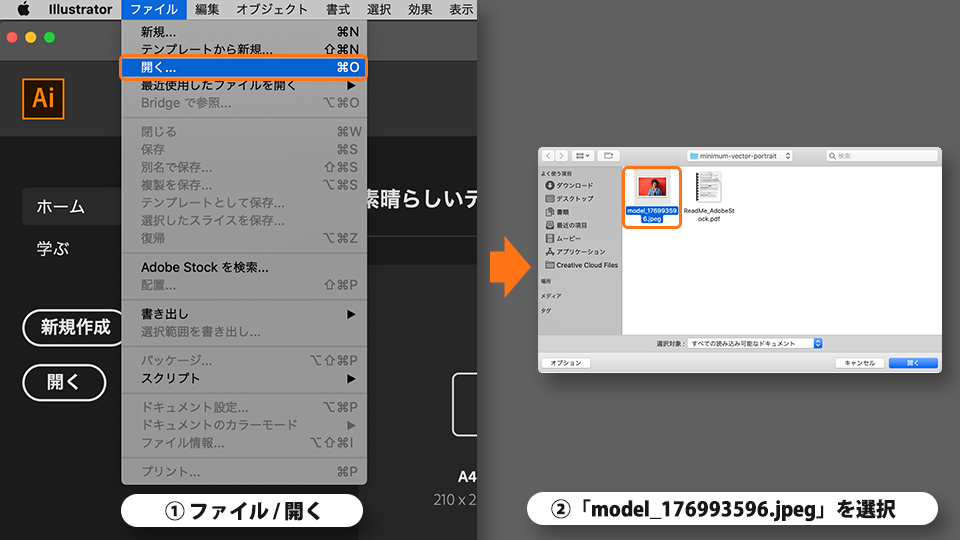Click the 書類 documents sidebar icon

pyautogui.click(x=550, y=212)
